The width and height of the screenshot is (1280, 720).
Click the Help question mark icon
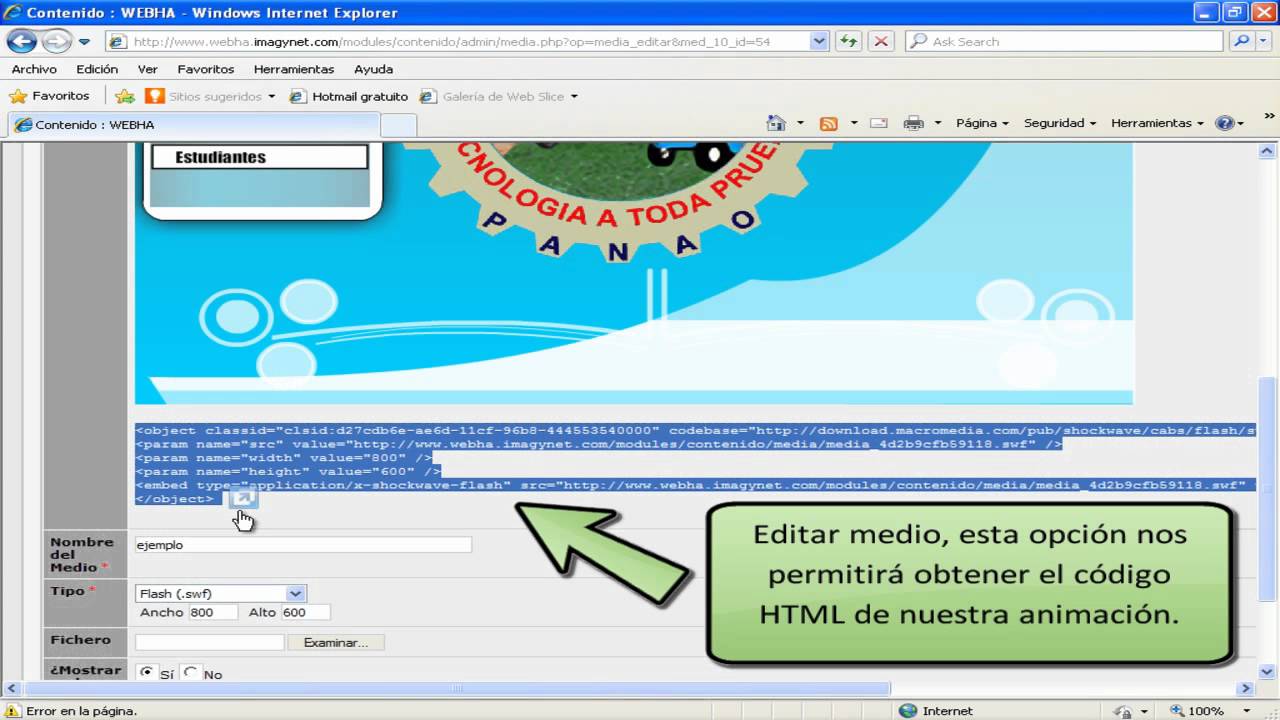(x=1224, y=123)
